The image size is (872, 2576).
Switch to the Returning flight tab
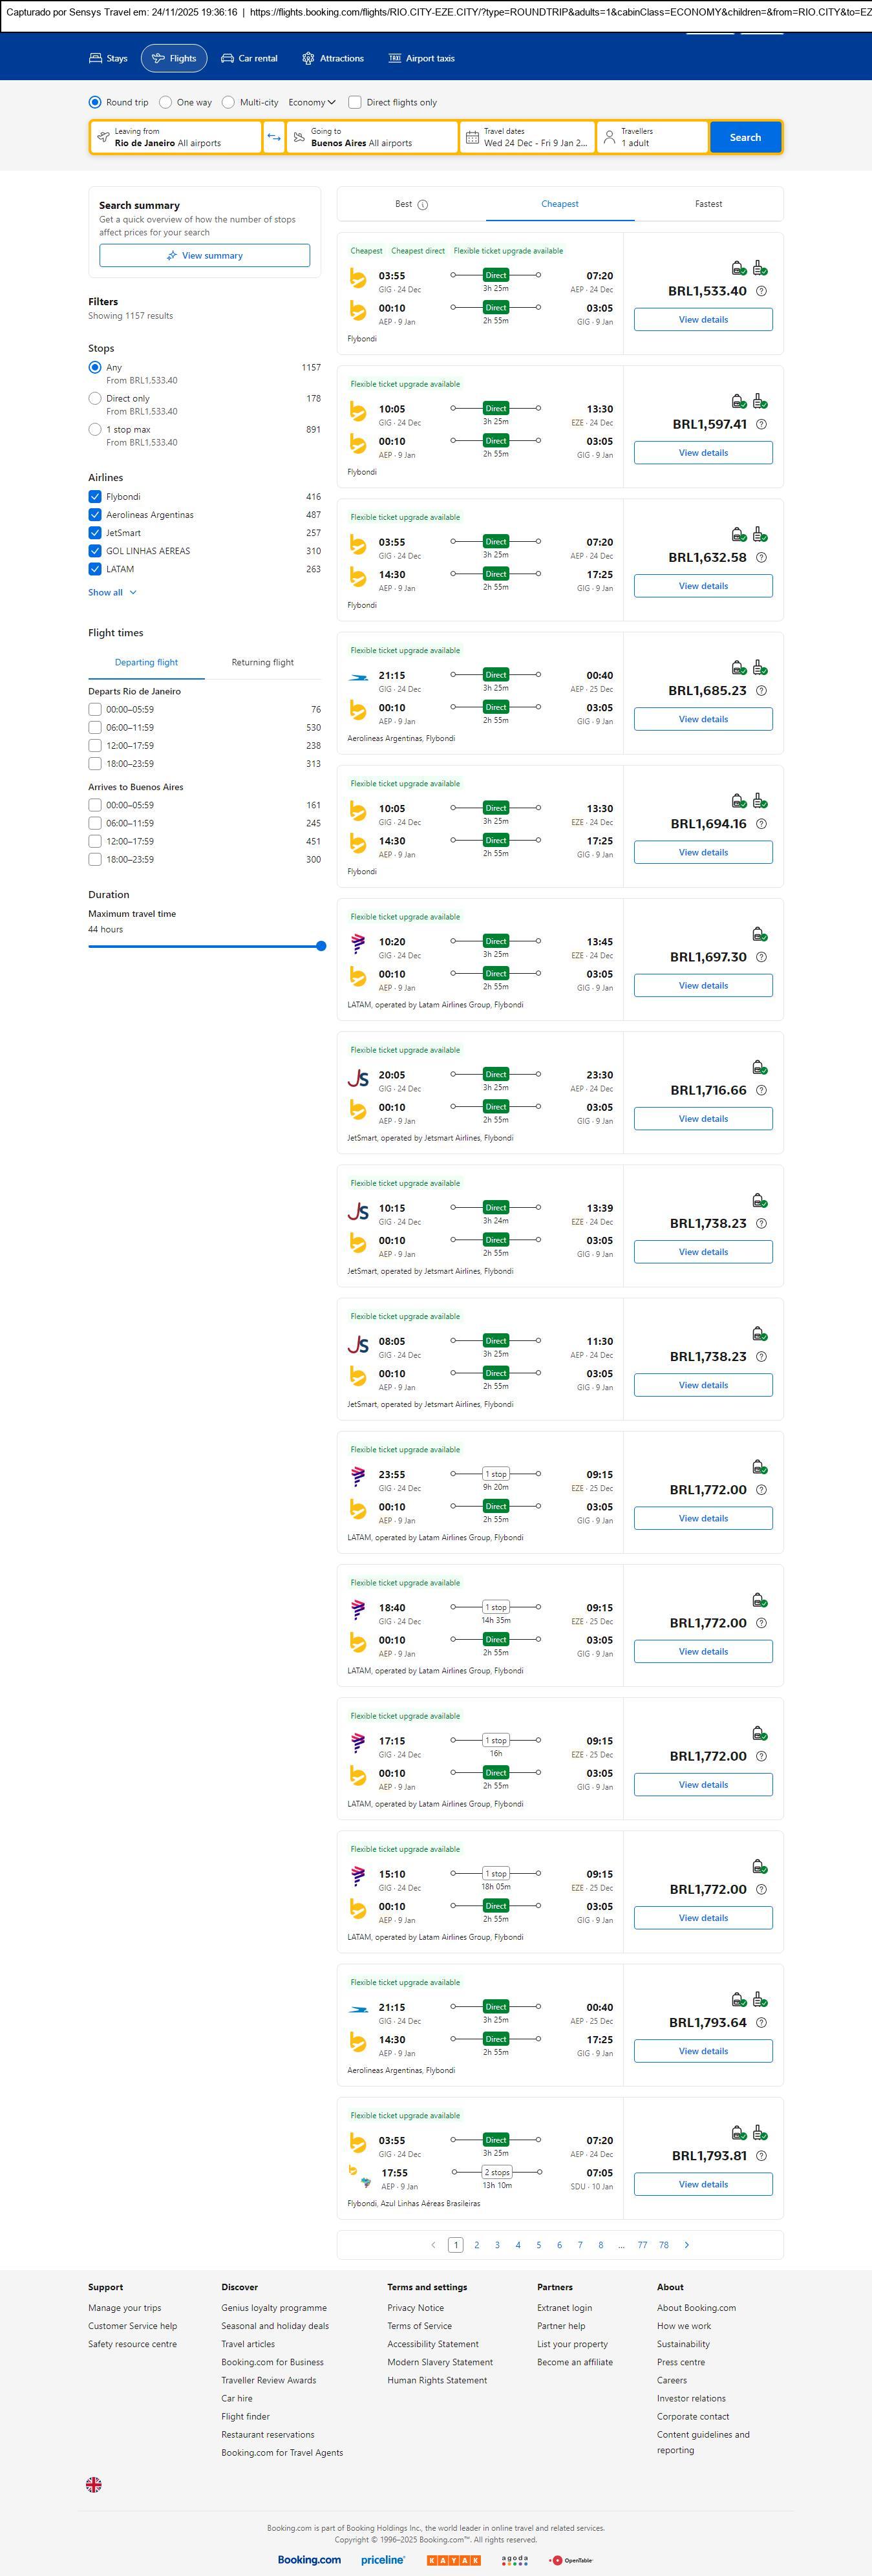click(262, 662)
